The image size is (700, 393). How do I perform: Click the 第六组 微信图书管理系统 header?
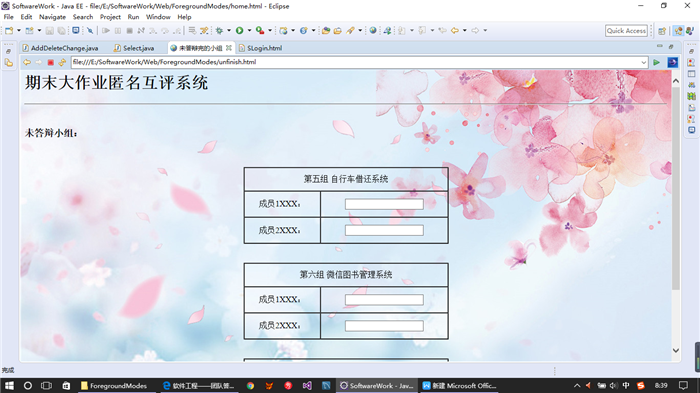coord(346,275)
